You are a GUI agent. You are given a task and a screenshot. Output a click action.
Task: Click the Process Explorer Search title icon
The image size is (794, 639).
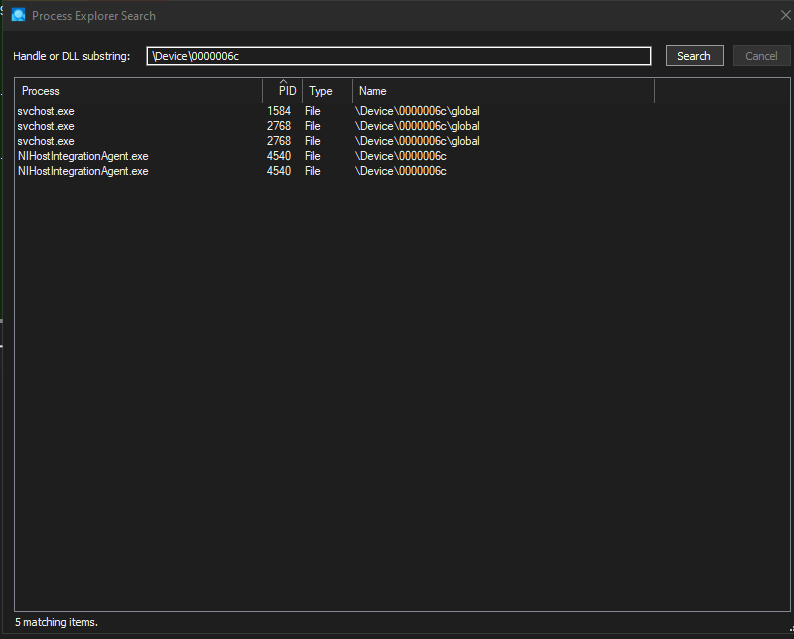pos(19,15)
